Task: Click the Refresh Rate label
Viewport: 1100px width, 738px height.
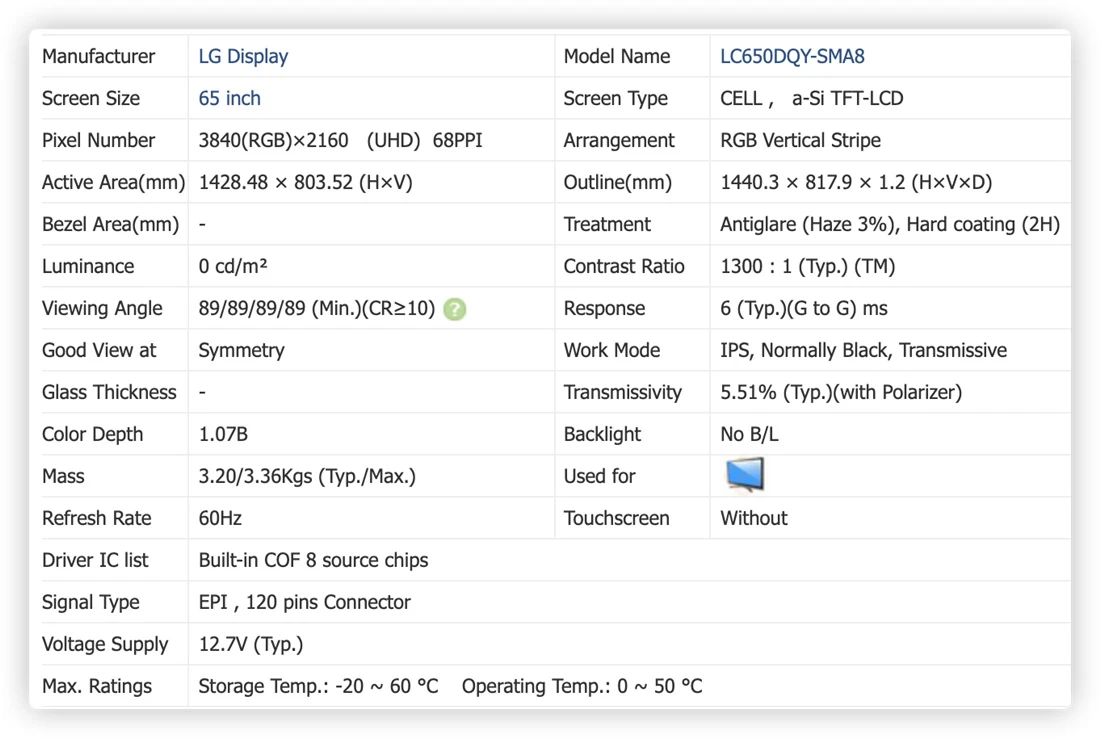Action: point(96,518)
